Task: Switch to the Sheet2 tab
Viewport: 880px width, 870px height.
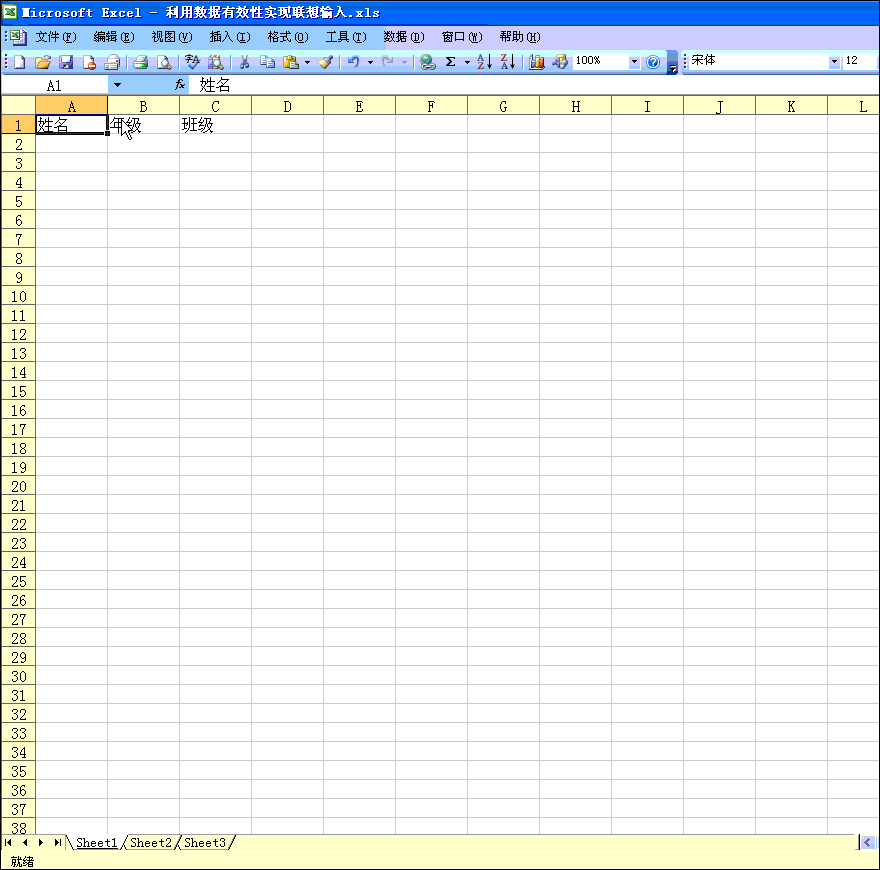Action: coord(151,843)
